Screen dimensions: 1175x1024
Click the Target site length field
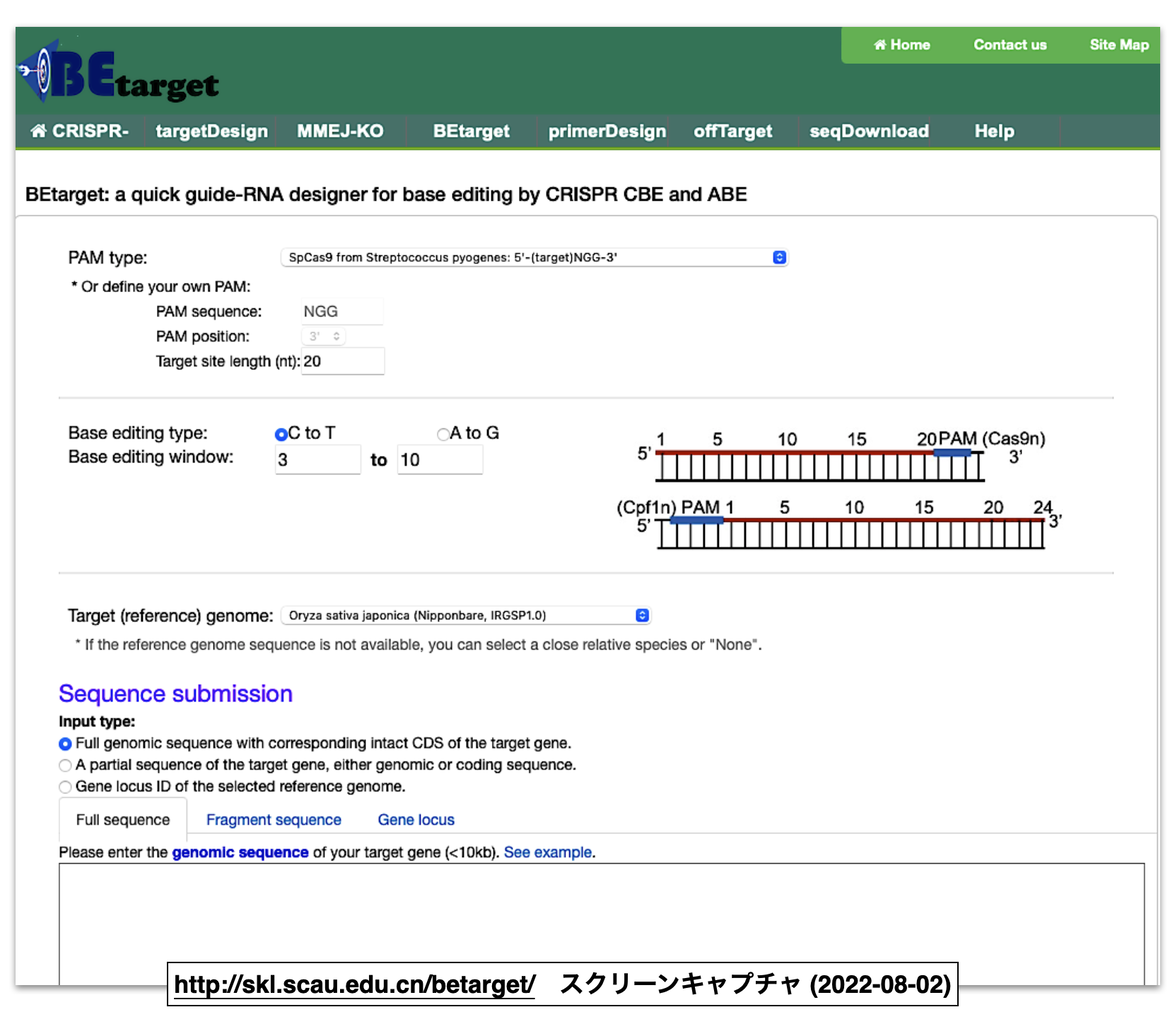coord(343,361)
